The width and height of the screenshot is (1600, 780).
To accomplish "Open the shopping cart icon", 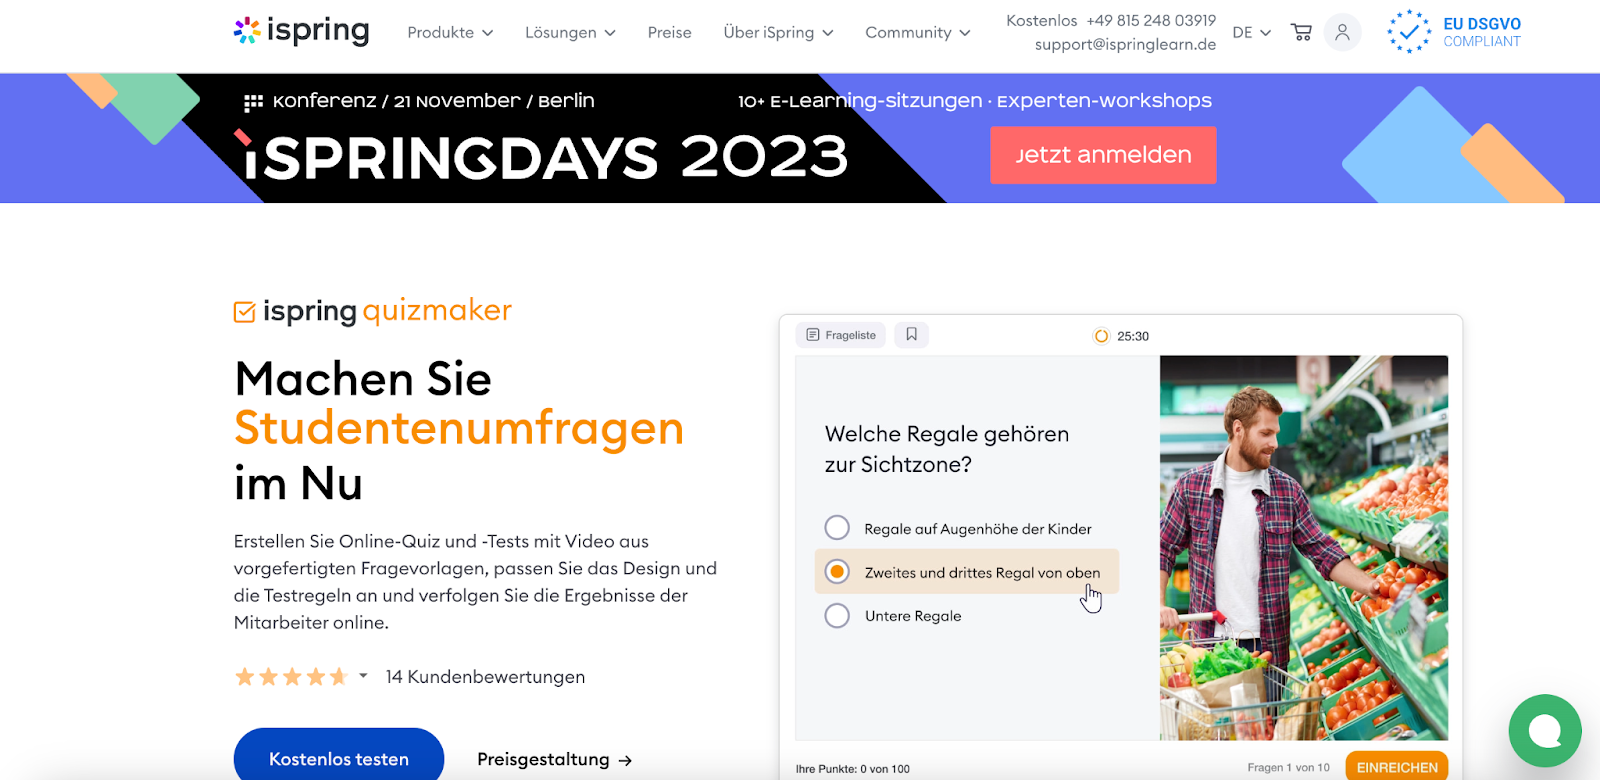I will pyautogui.click(x=1301, y=32).
